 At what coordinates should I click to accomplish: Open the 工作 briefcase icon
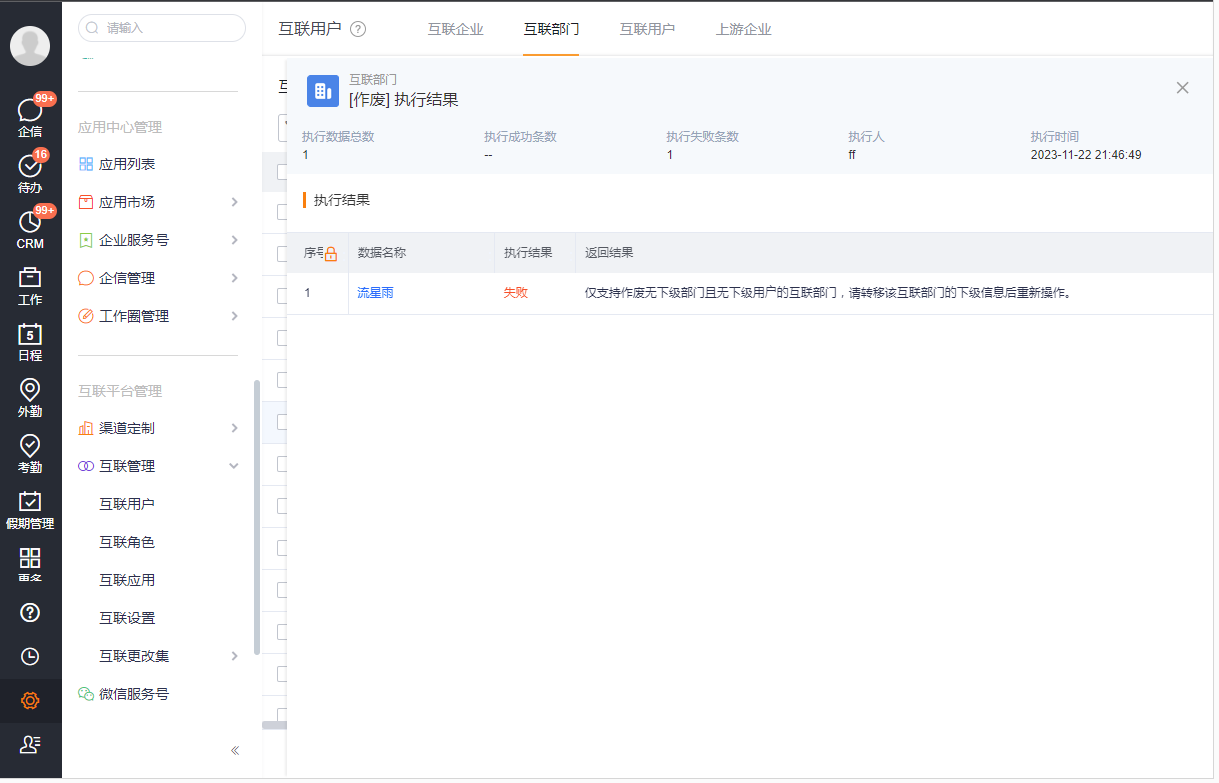pos(30,278)
